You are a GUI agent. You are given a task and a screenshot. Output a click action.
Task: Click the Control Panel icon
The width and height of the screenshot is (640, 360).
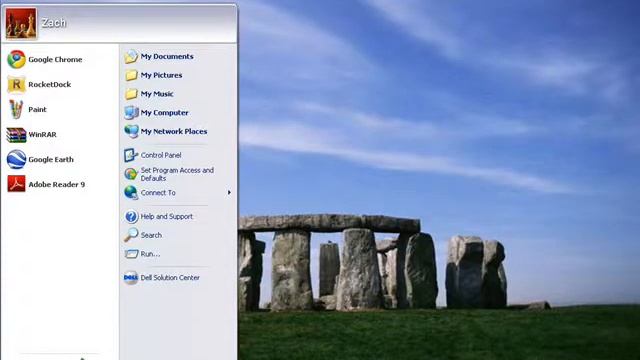click(131, 155)
